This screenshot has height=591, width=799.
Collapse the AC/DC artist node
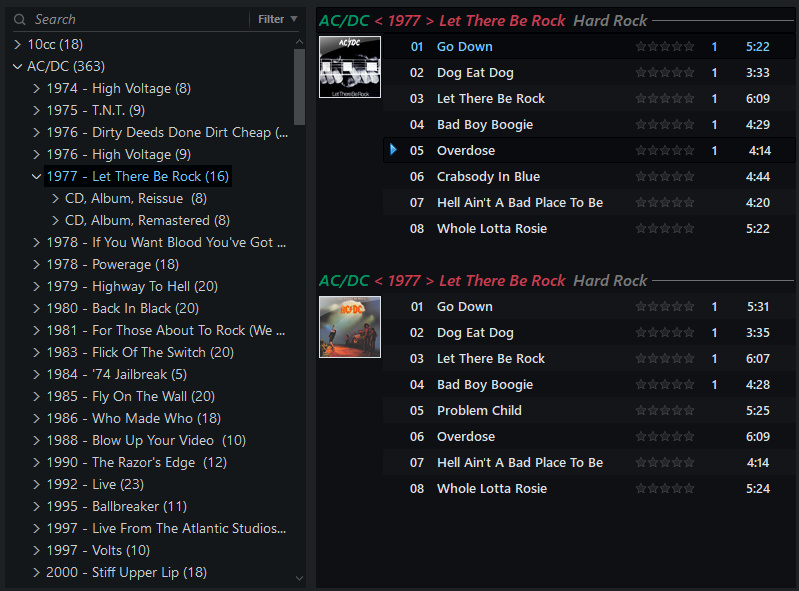(18, 67)
